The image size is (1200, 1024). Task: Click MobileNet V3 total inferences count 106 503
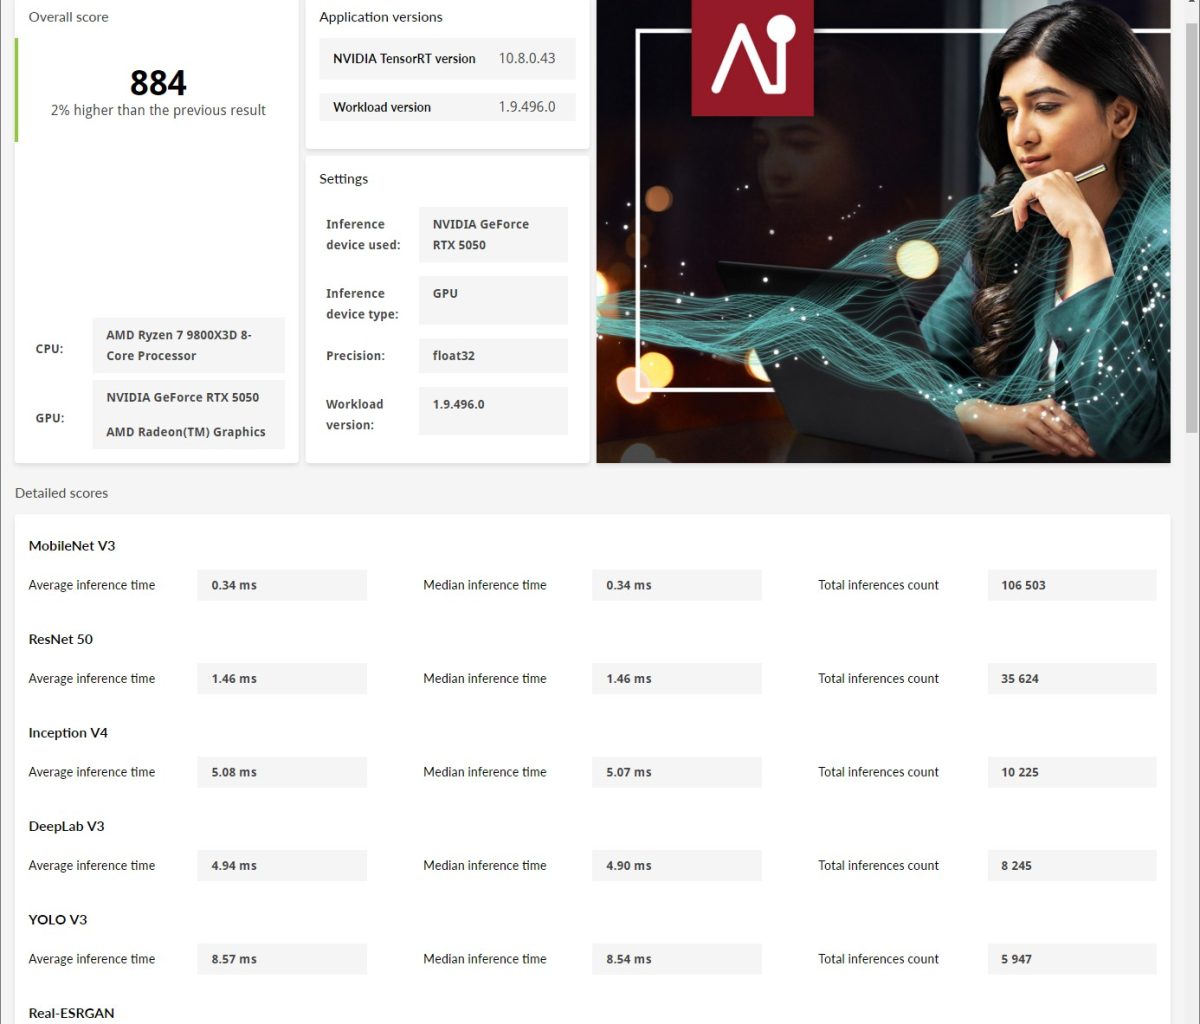[1070, 585]
